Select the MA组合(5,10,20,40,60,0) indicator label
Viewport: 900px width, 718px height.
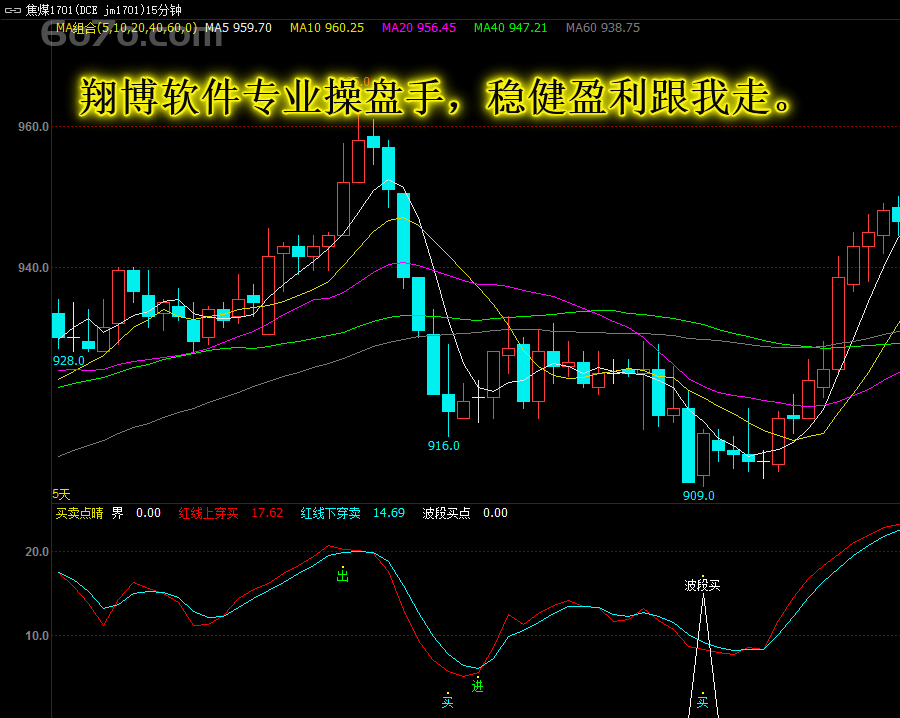click(x=126, y=28)
